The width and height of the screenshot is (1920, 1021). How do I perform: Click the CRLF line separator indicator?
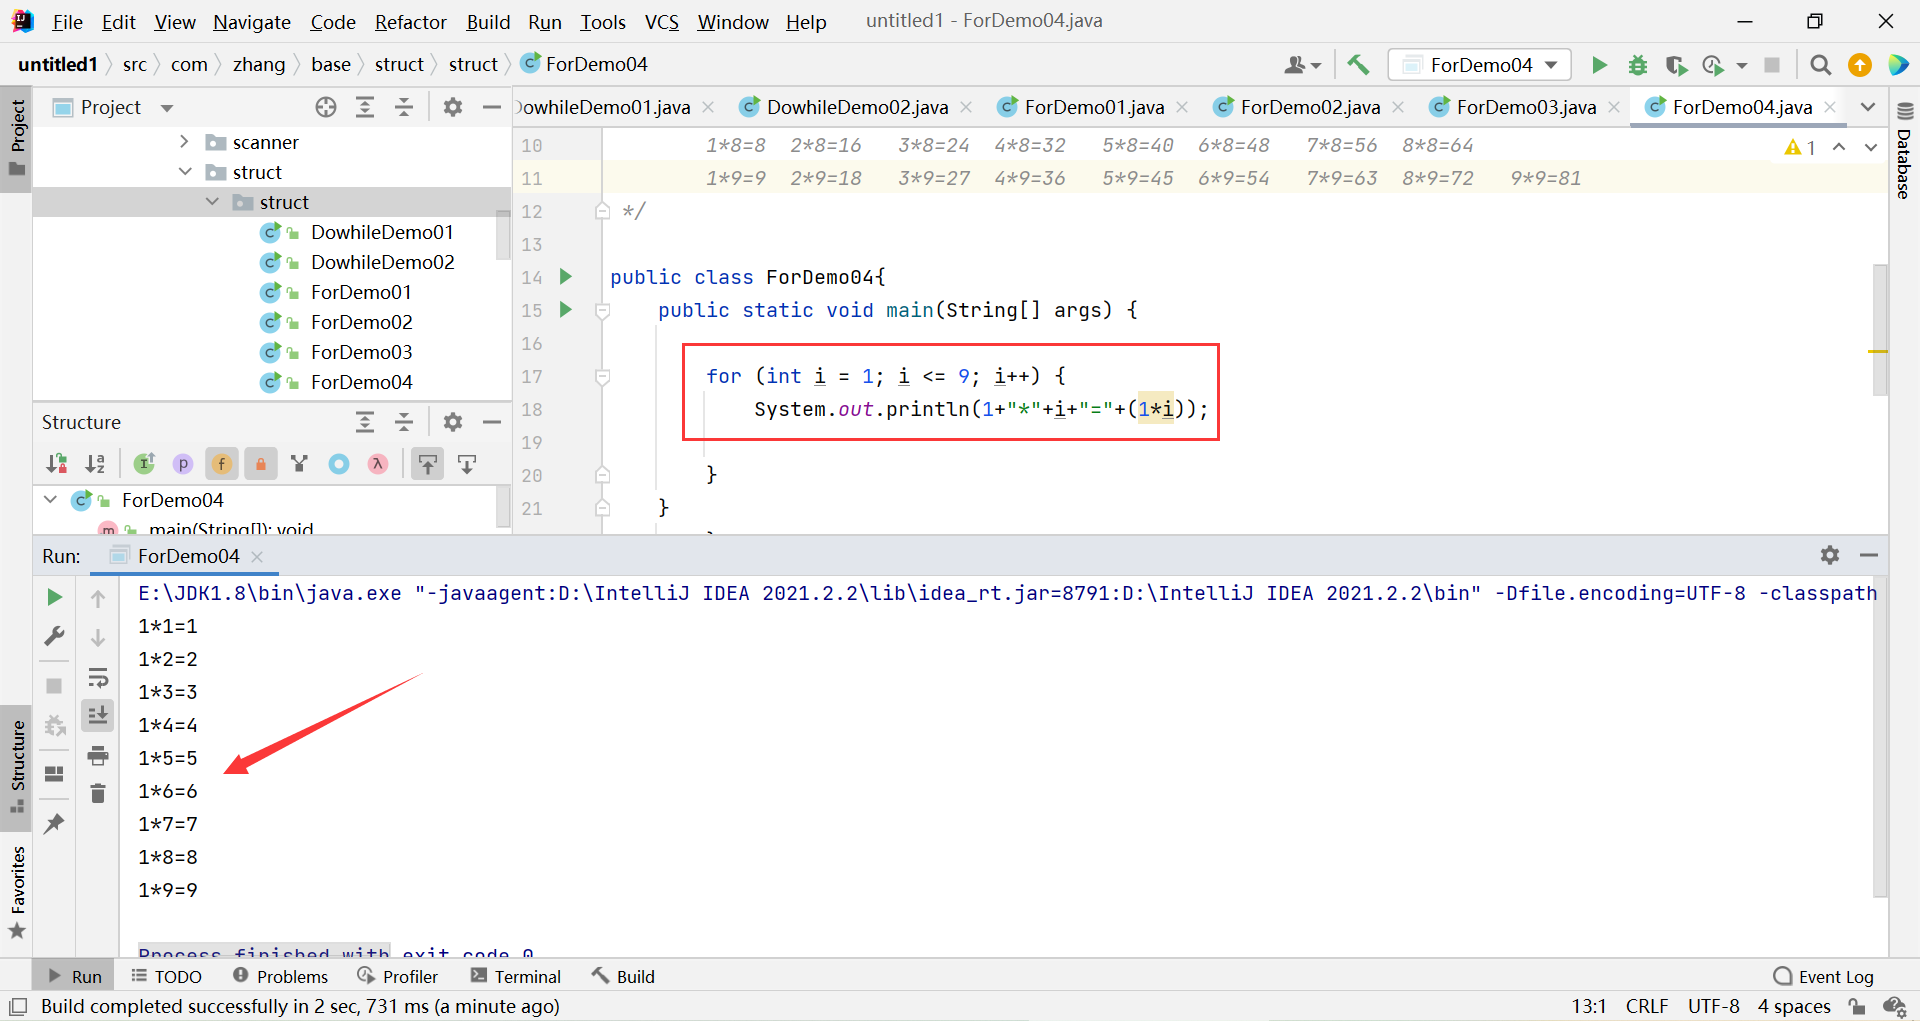coord(1647,1006)
